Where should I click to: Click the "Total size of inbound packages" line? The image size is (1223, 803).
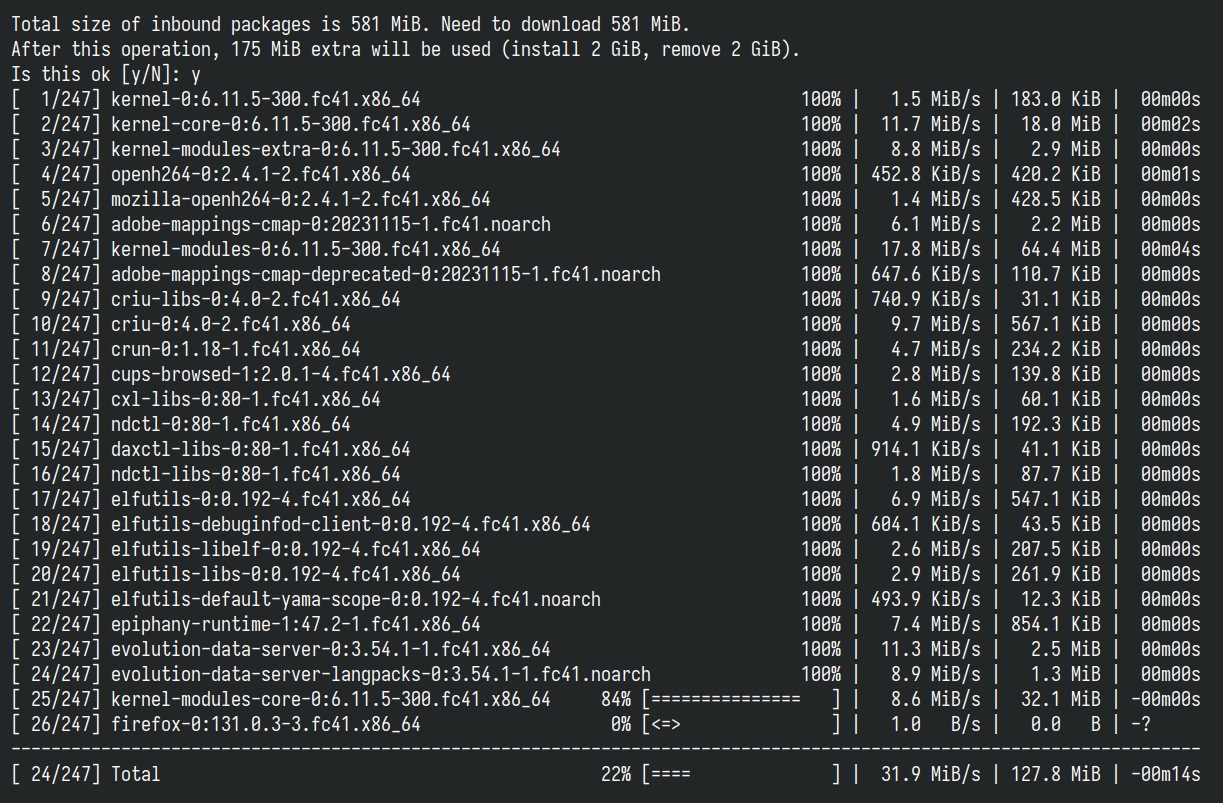pos(351,24)
